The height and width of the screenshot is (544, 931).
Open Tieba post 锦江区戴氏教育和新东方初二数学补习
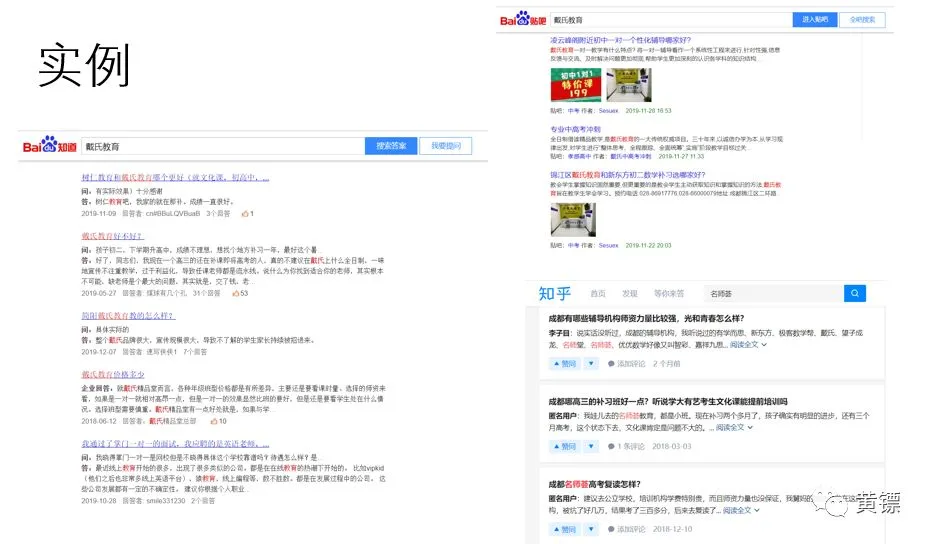tap(628, 175)
